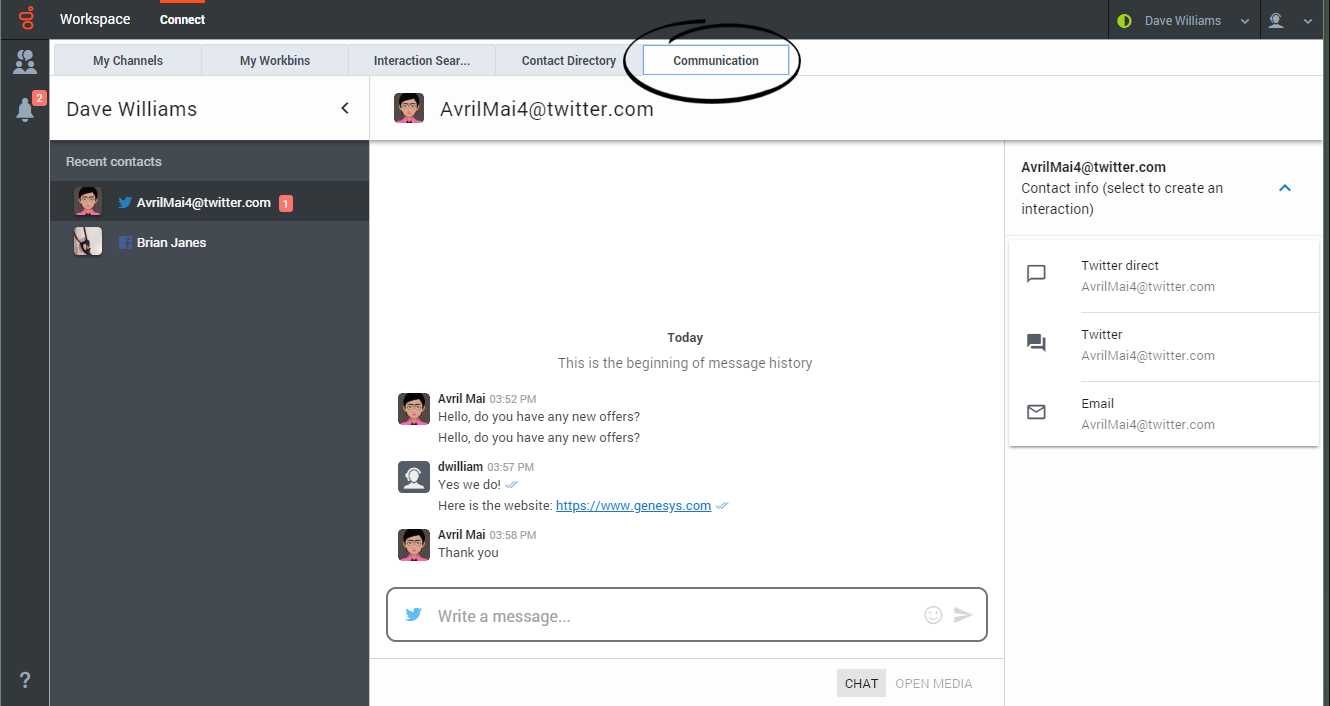1330x706 pixels.
Task: Click the help question mark icon
Action: [25, 681]
